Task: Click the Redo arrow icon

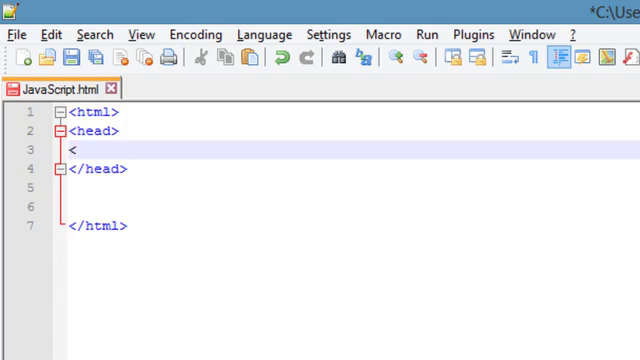Action: coord(306,57)
